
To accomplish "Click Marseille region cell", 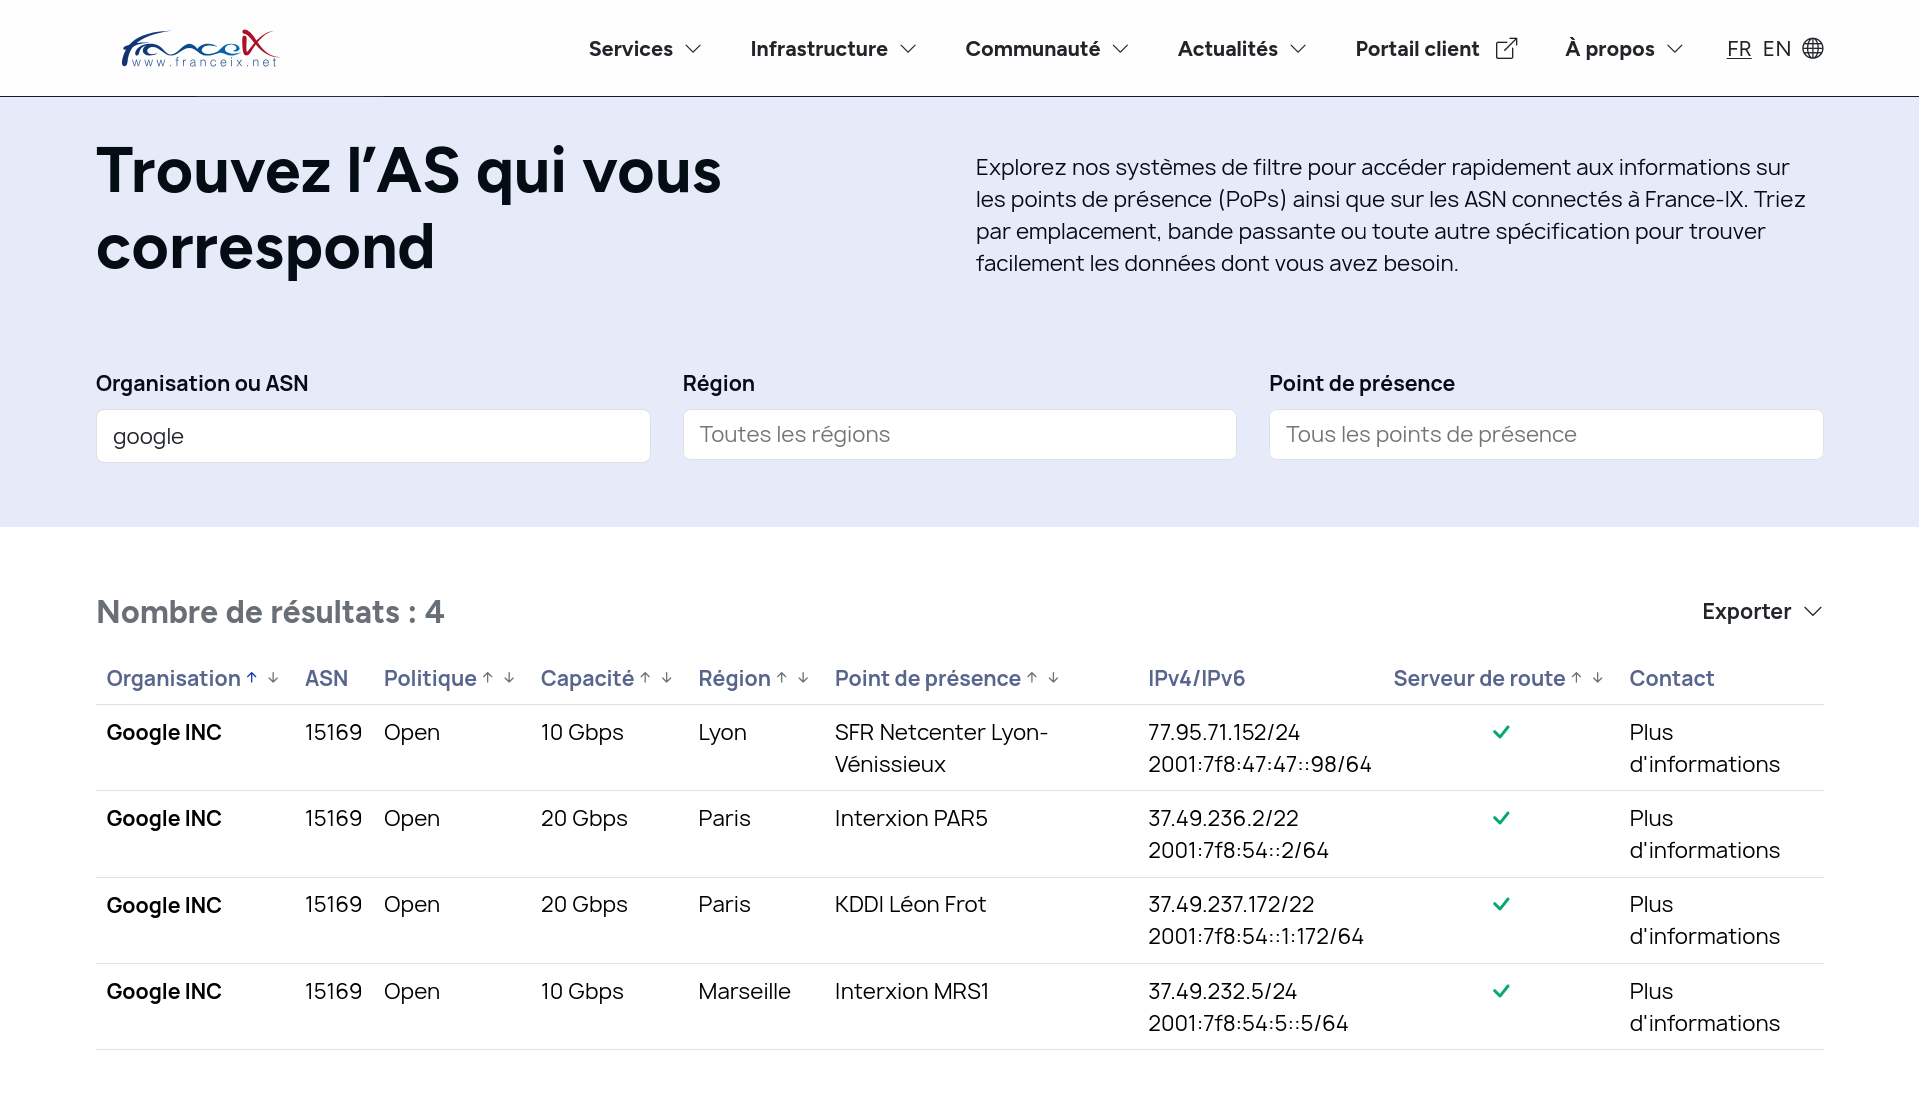I will point(744,991).
